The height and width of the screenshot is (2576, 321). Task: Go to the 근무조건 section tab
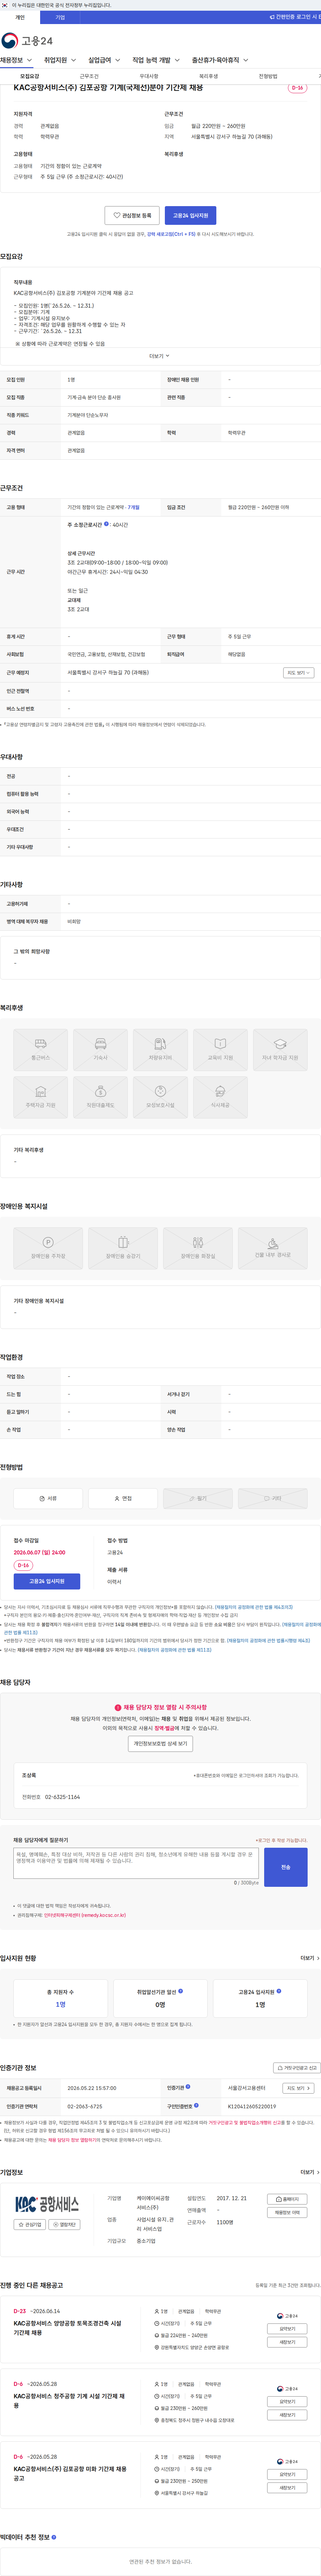tap(89, 76)
